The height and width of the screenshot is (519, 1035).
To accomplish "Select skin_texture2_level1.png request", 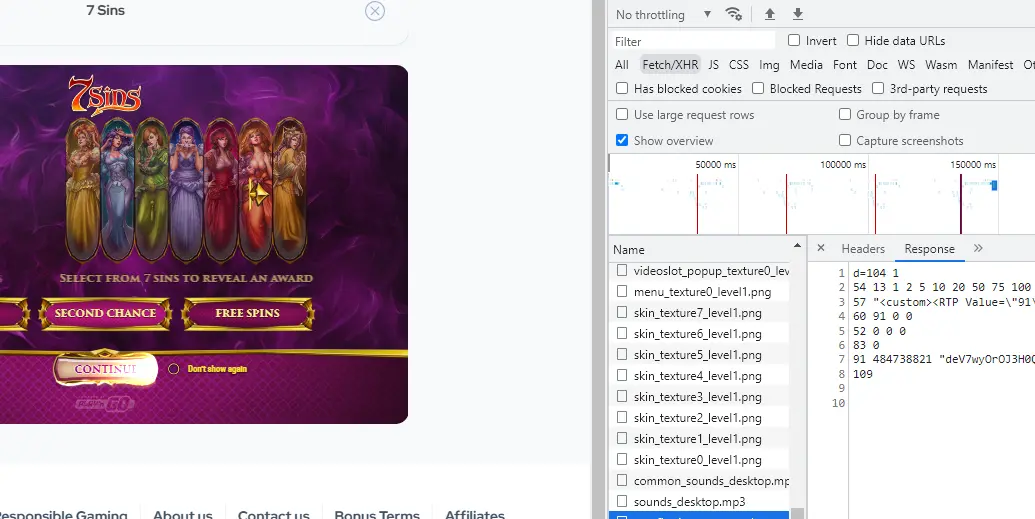I will (700, 418).
